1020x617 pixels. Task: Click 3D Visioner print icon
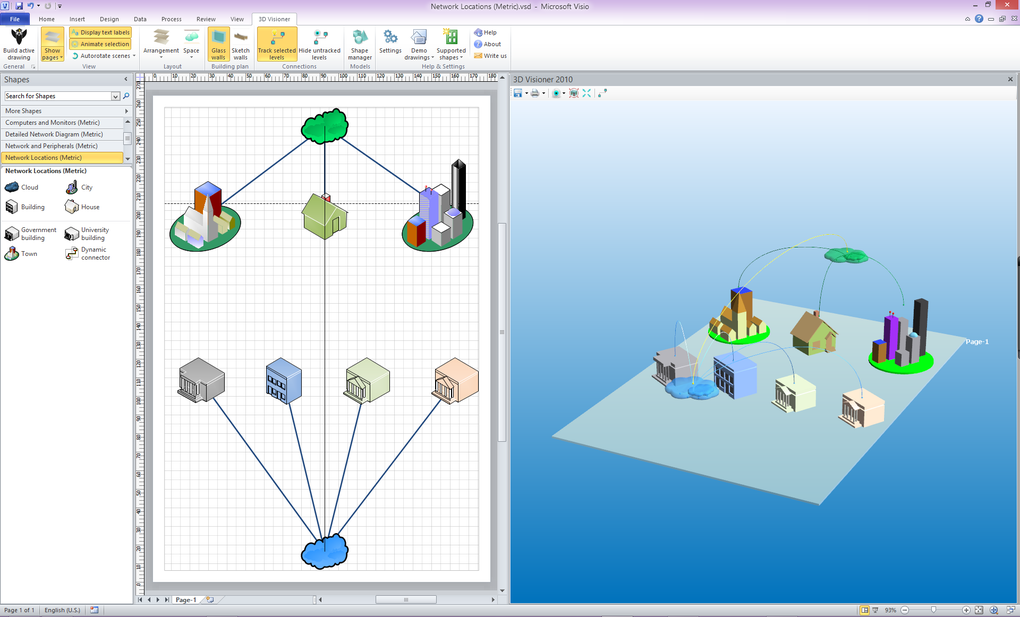tap(535, 93)
